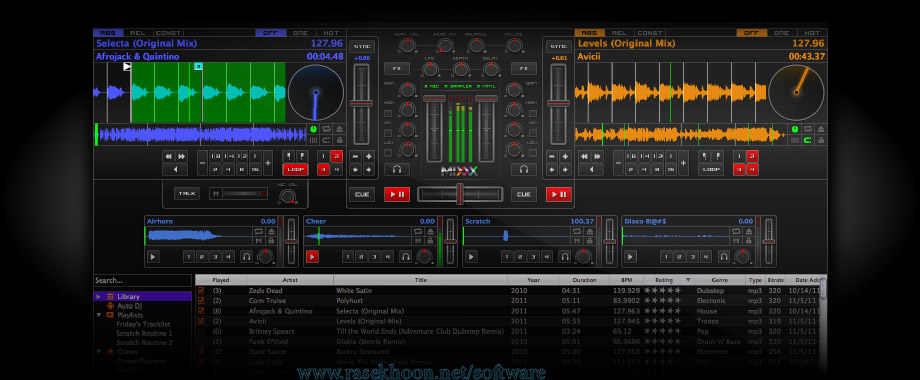This screenshot has height=380, width=920.
Task: Stop the Cheer sampler with red play button
Action: [312, 256]
